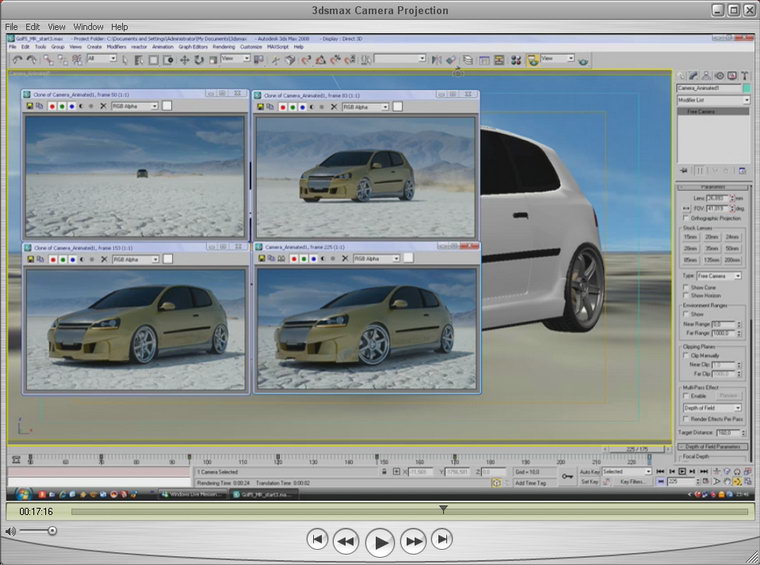This screenshot has height=565, width=760.
Task: Jump to the start of the movie
Action: point(317,540)
